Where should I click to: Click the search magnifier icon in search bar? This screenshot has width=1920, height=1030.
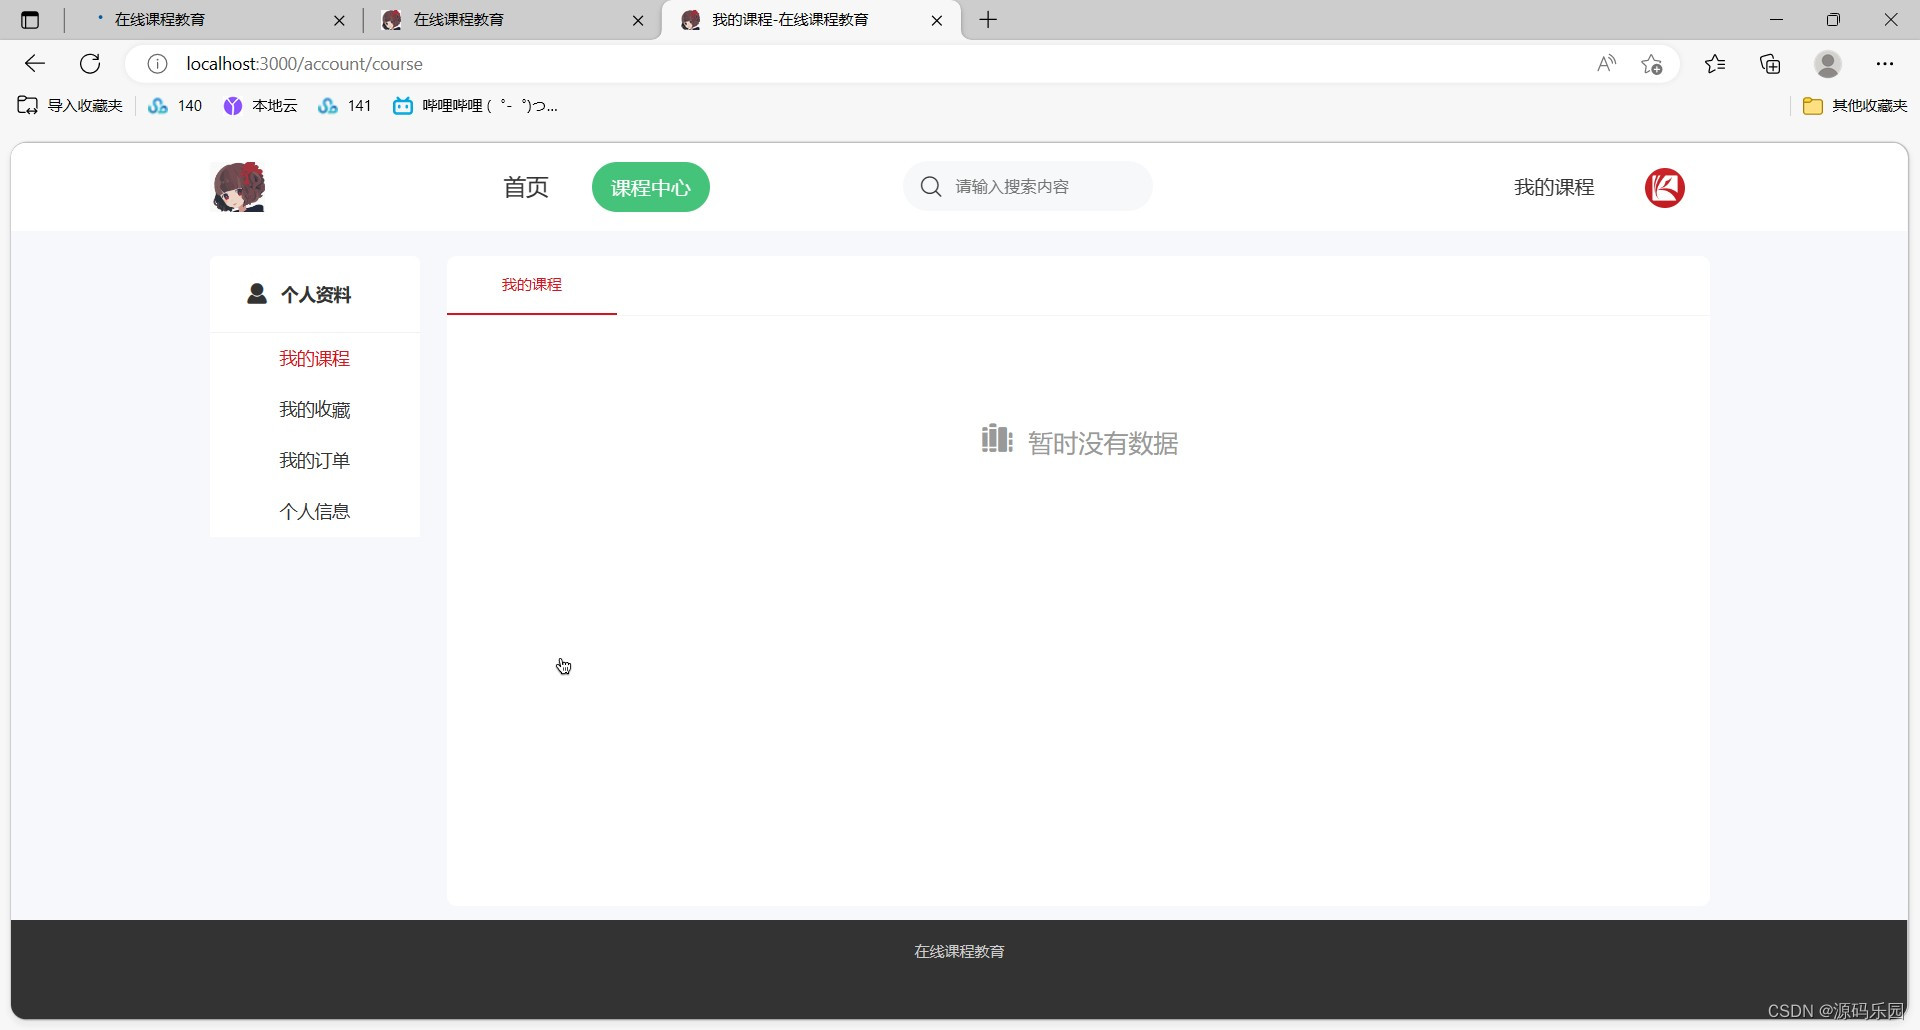tap(930, 186)
